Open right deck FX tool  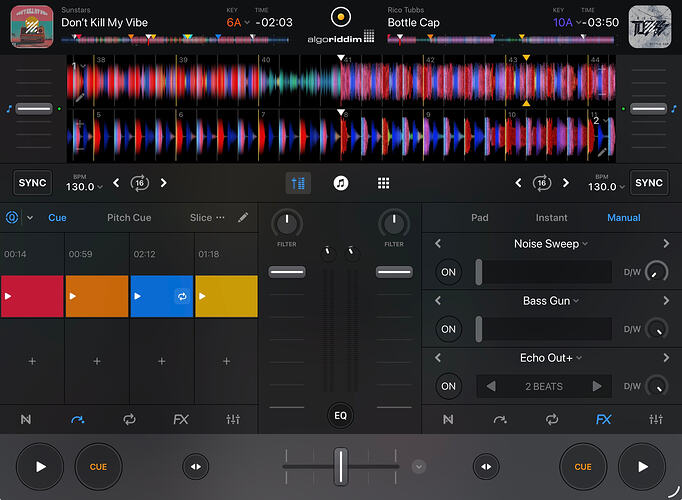[604, 419]
